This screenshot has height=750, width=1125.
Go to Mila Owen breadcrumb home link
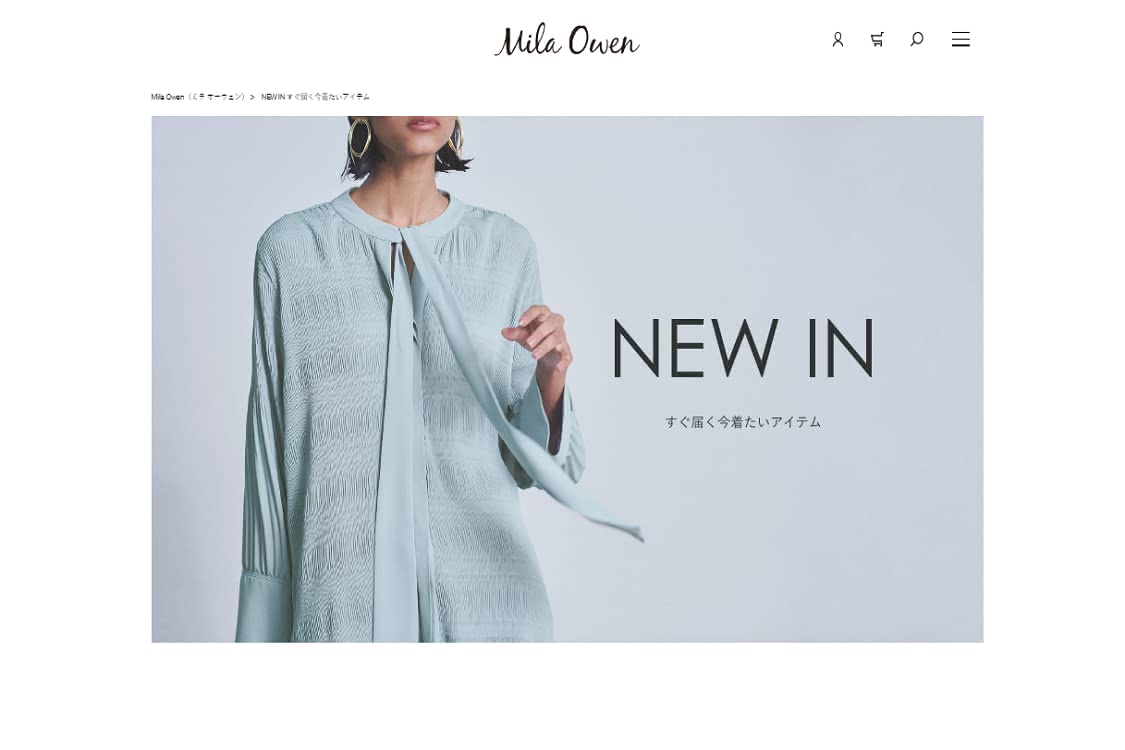[198, 97]
